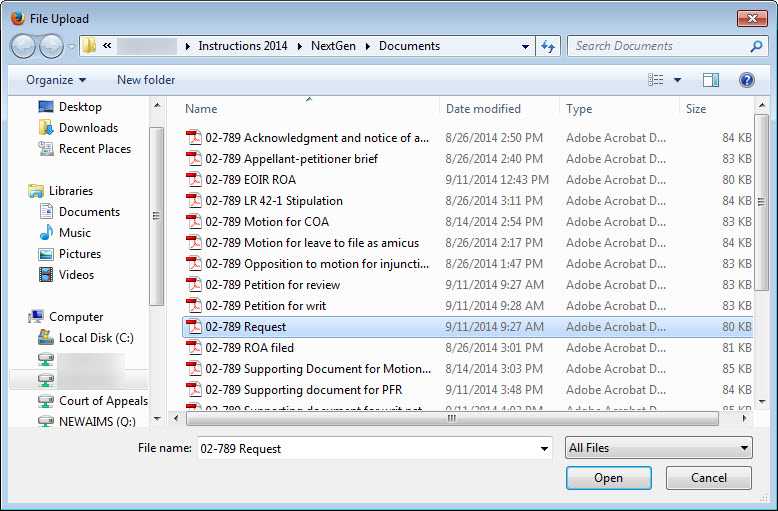This screenshot has width=778, height=511.
Task: Click the Back navigation arrow
Action: pyautogui.click(x=25, y=46)
